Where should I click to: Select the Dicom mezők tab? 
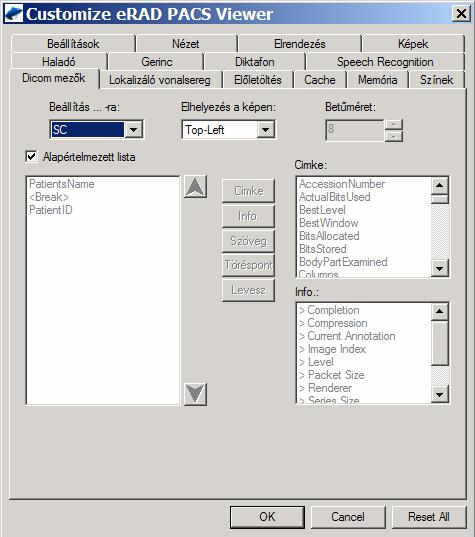click(54, 78)
